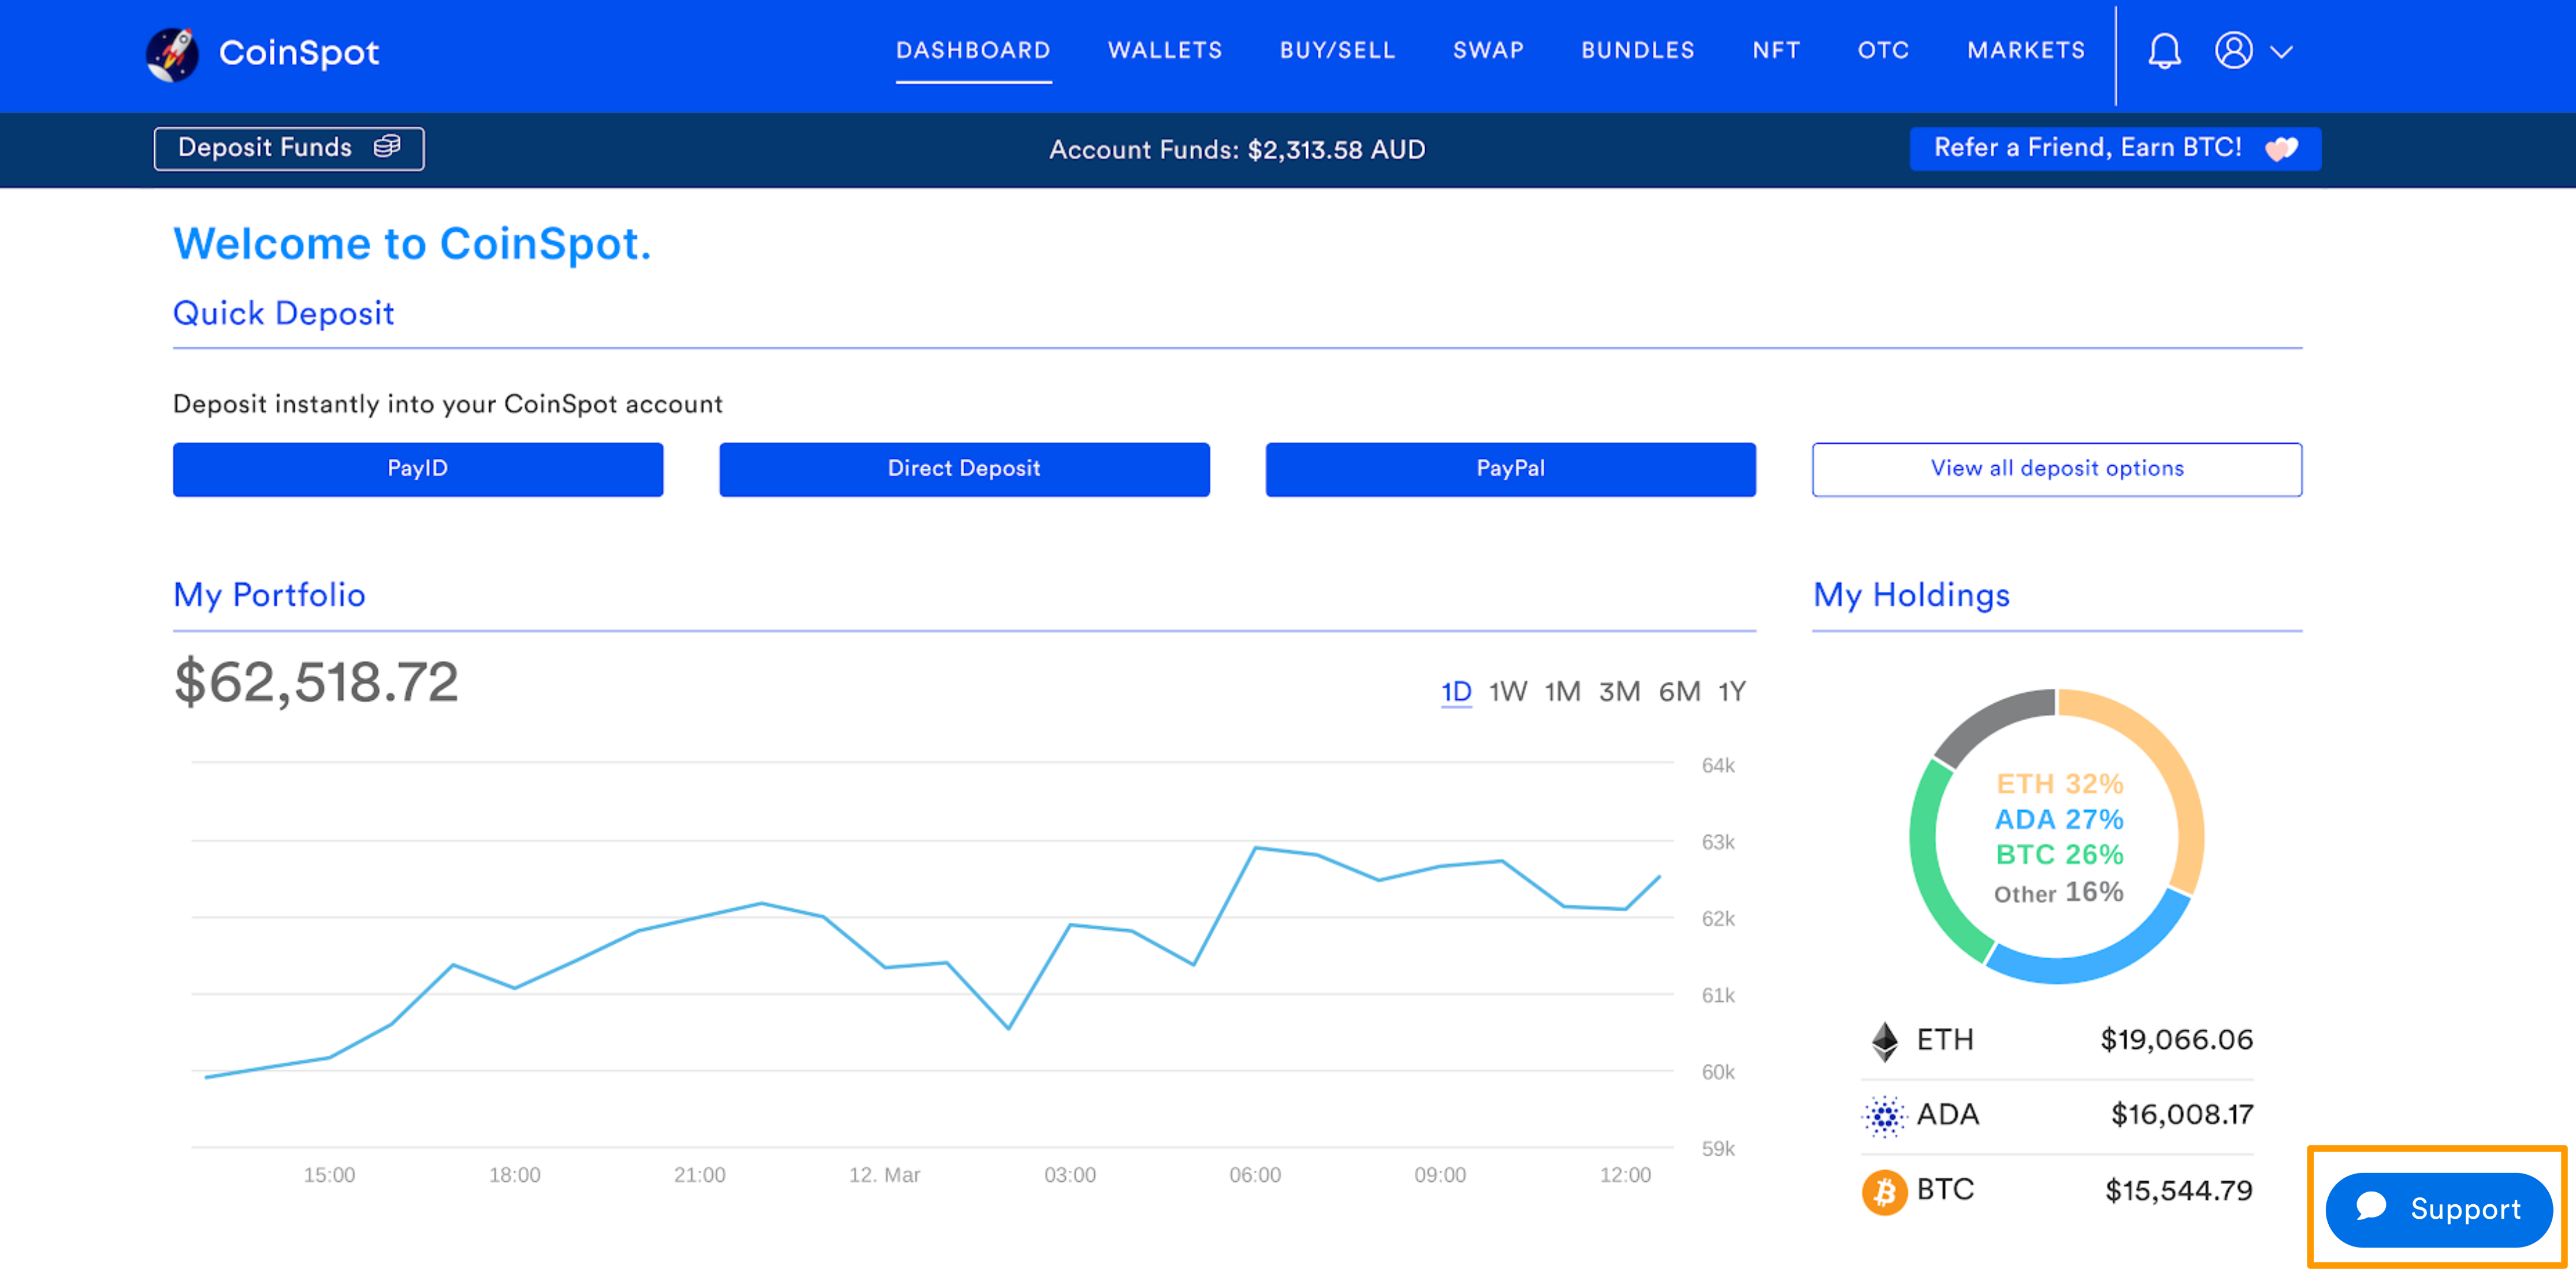The image size is (2576, 1284).
Task: Click the portfolio line chart peak near 06:00
Action: (1256, 848)
